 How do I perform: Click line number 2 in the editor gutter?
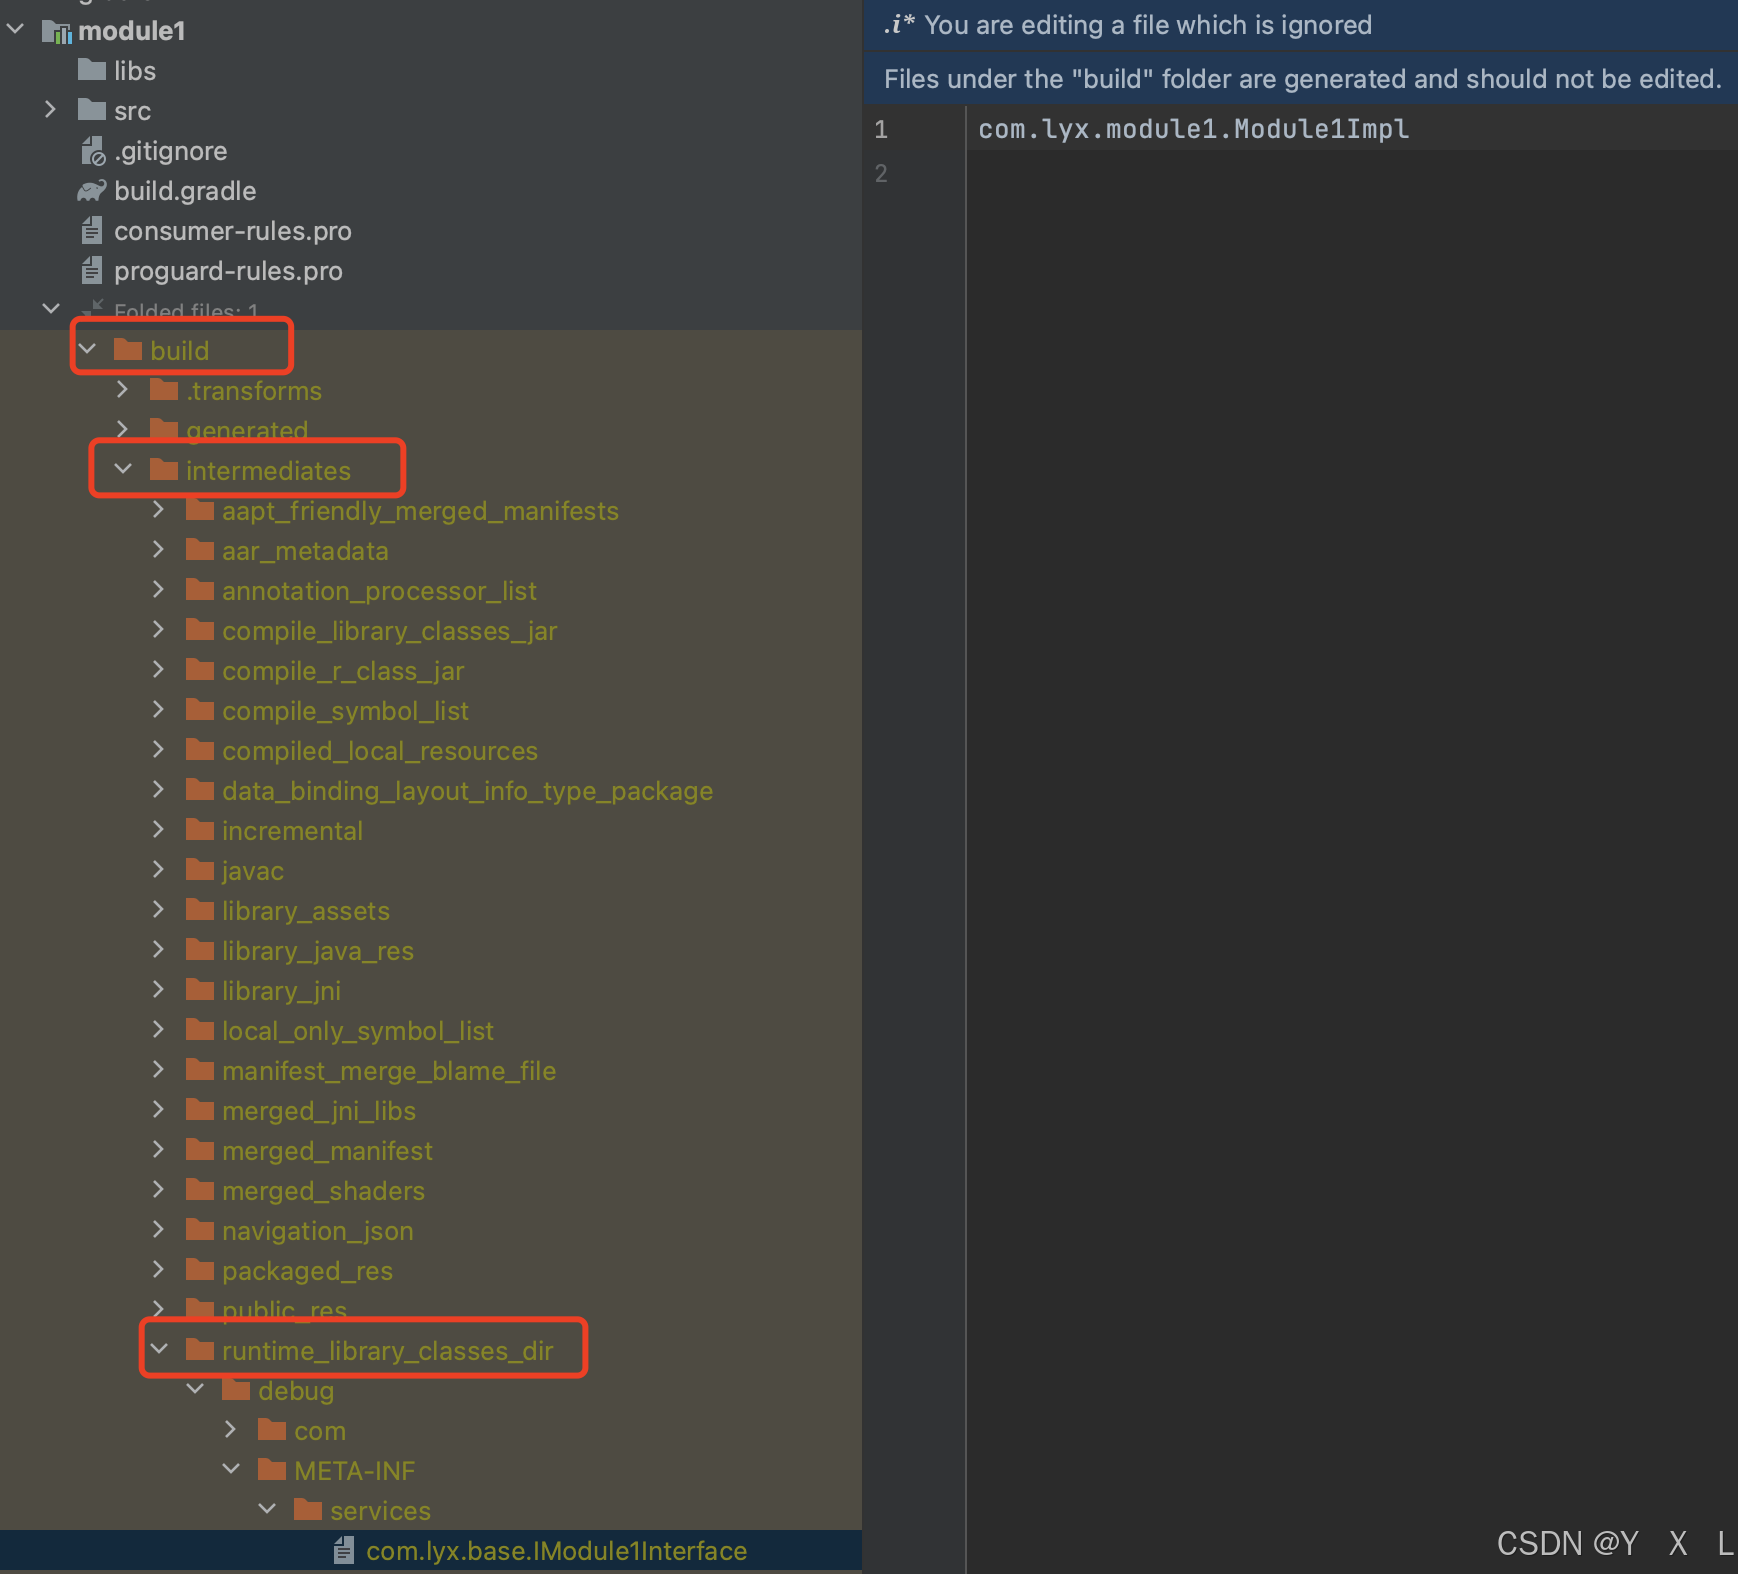(x=881, y=173)
